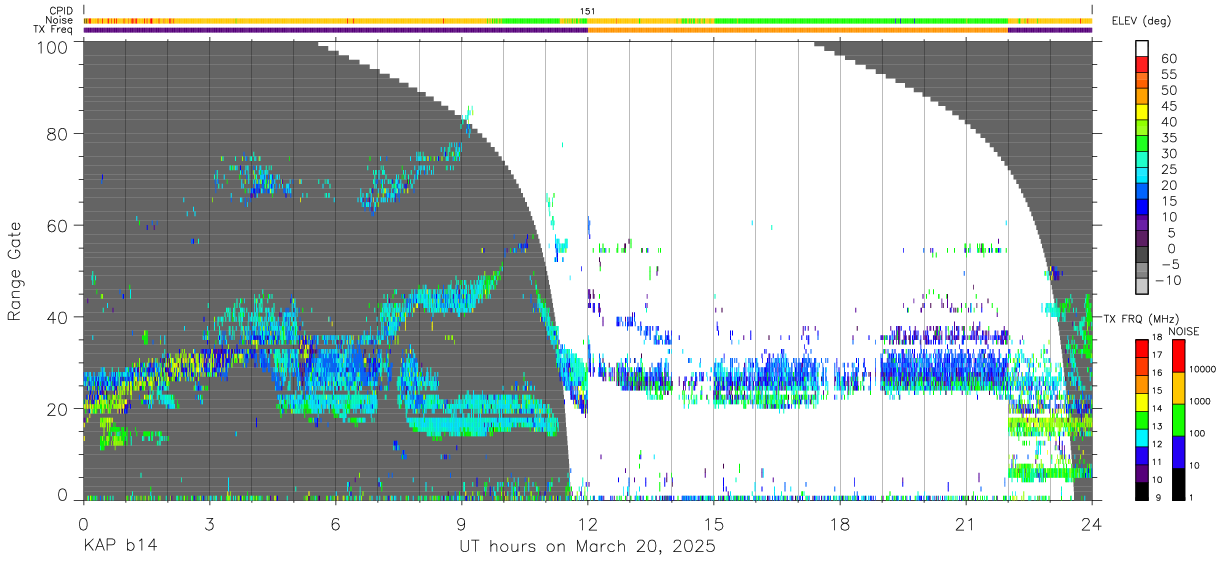Click the 100 label on NOISE scale
Viewport: 1228px width, 567px height.
click(1199, 434)
